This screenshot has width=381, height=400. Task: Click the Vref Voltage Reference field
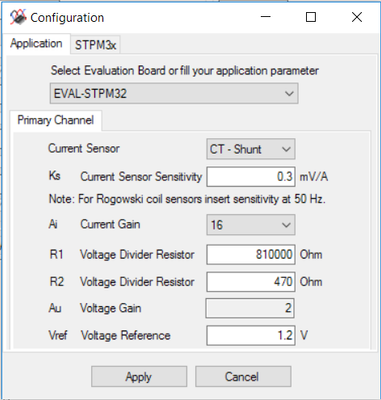click(251, 335)
